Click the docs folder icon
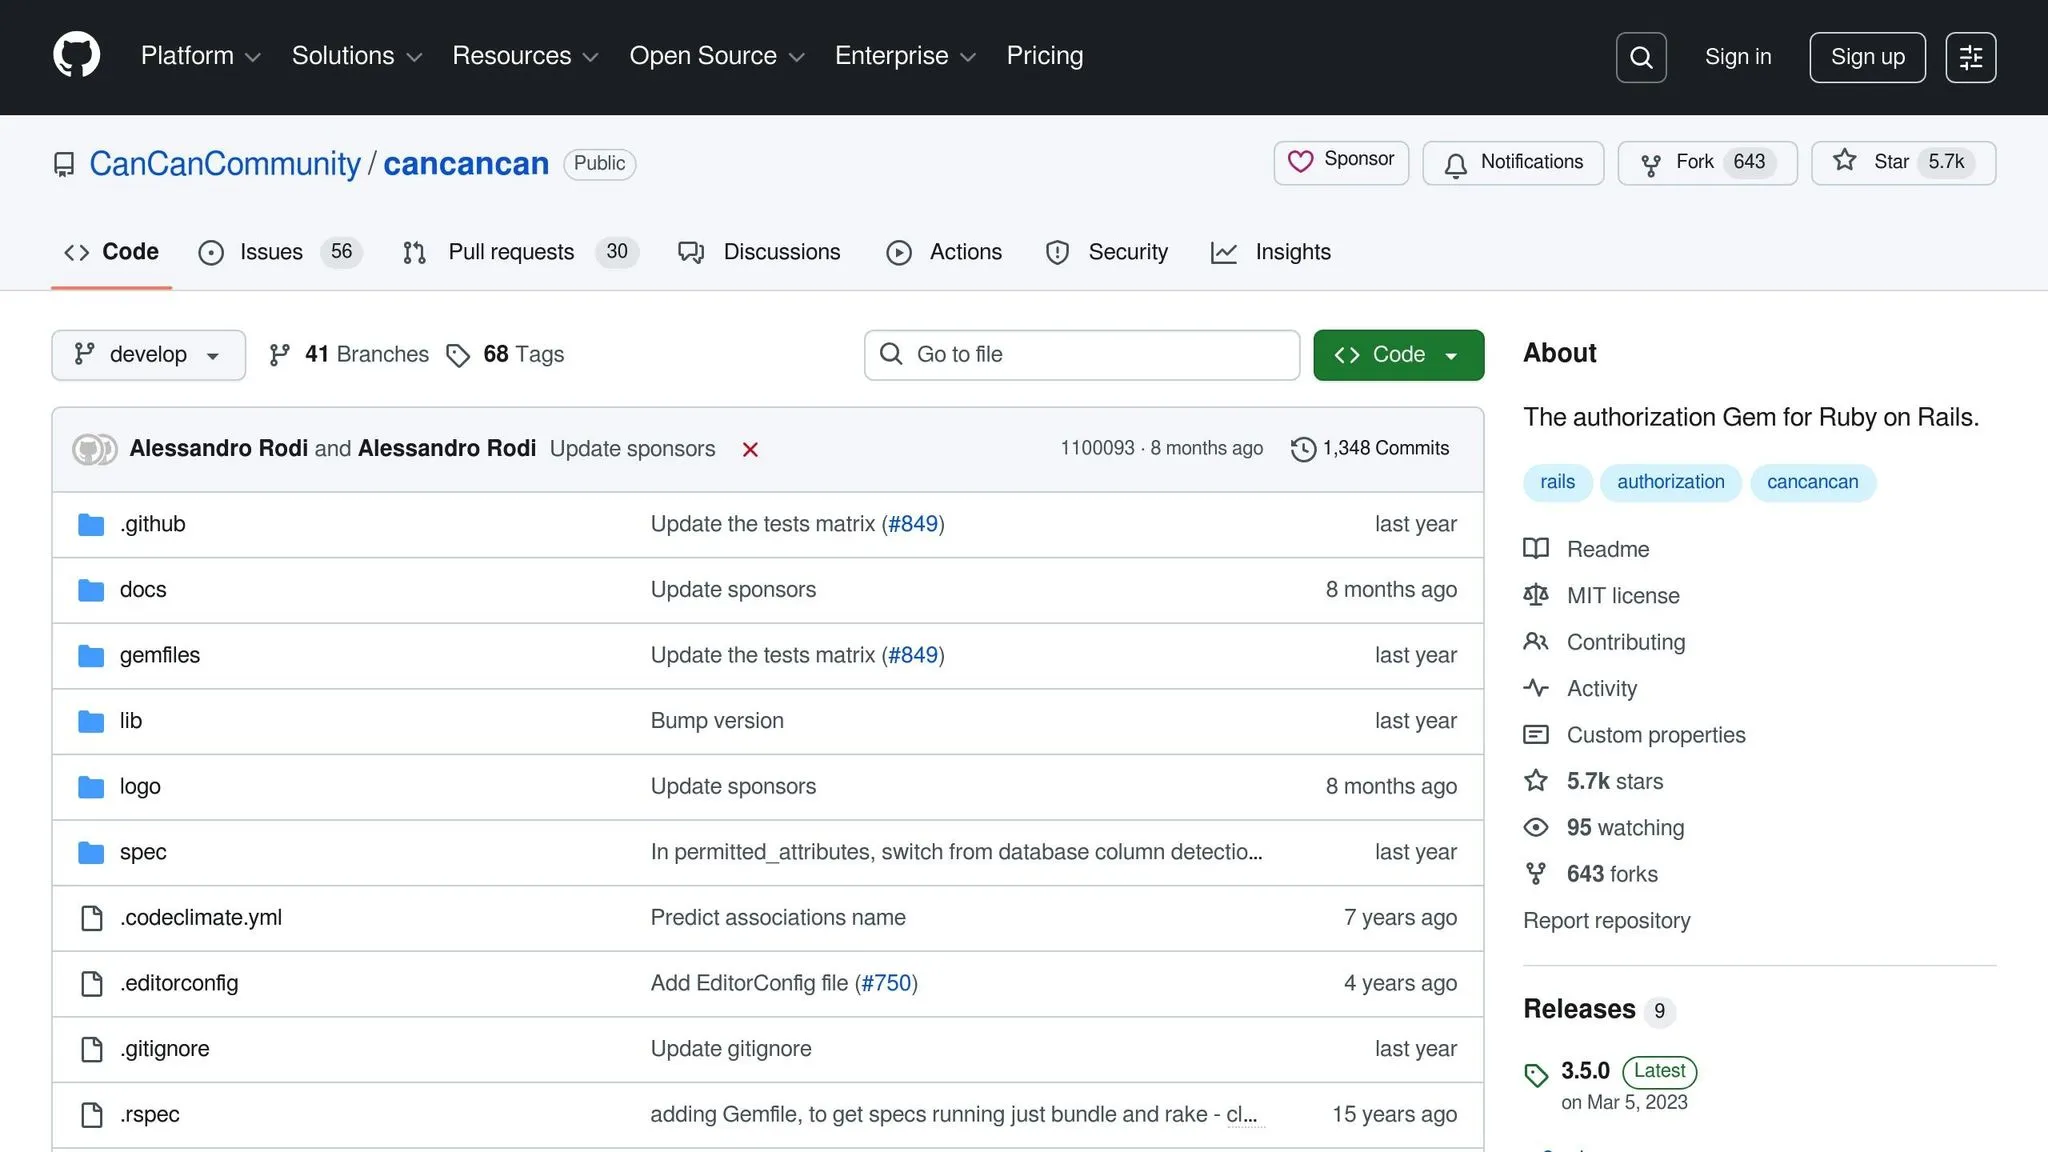Viewport: 2048px width, 1152px height. tap(91, 590)
